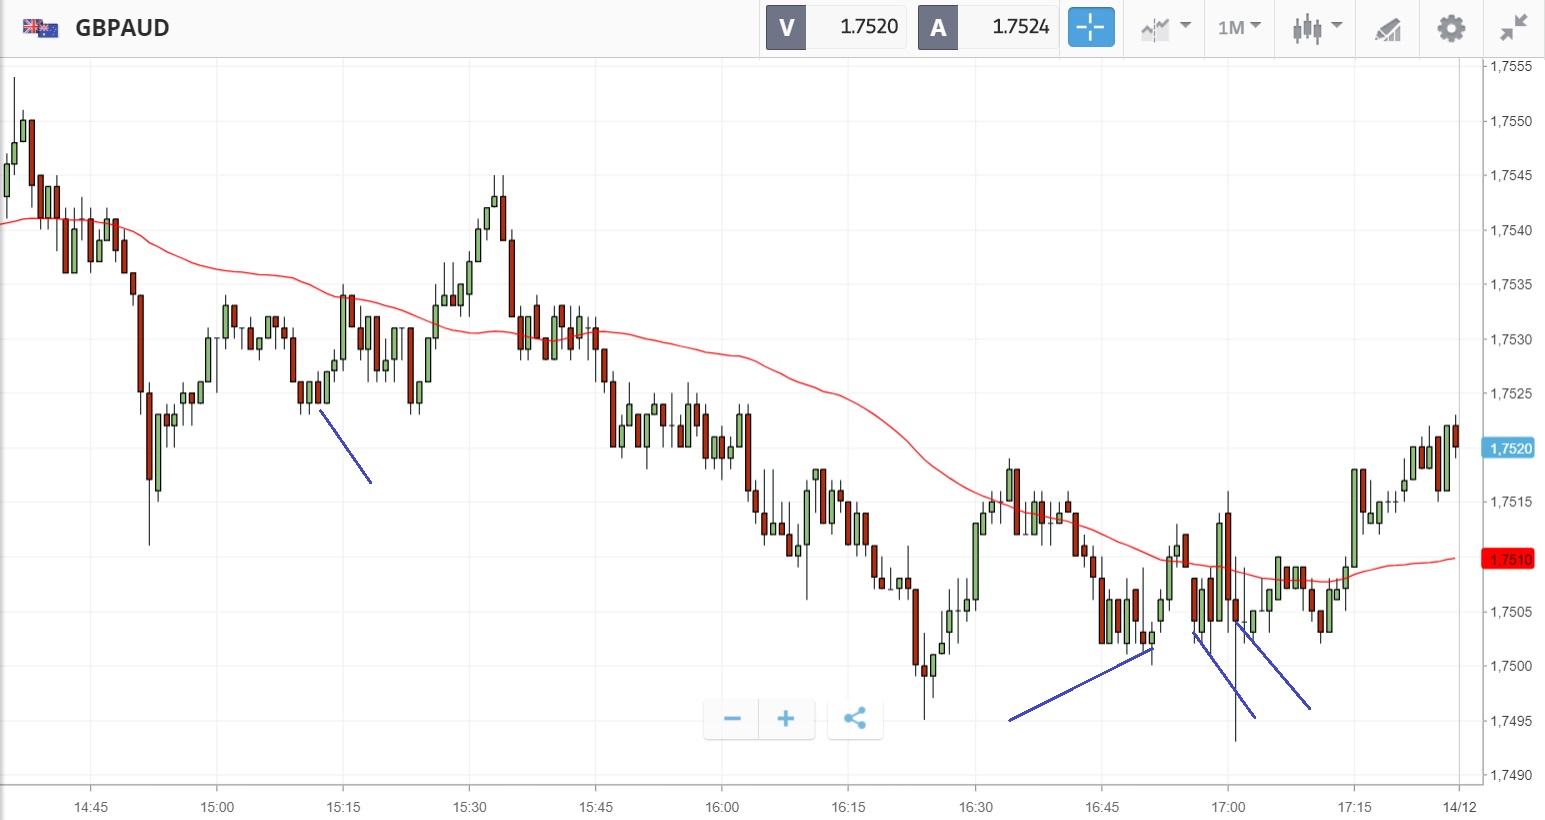
Task: Open the compare chart dropdown
Action: tap(1165, 27)
